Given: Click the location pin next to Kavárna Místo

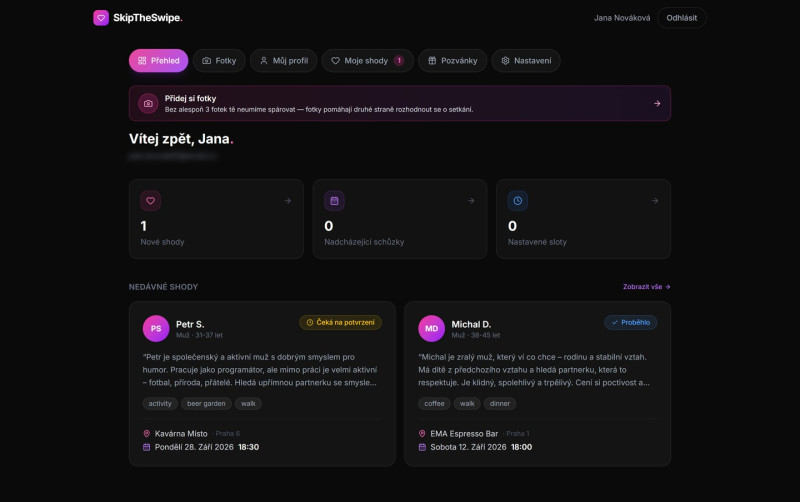Looking at the screenshot, I should click(x=146, y=434).
